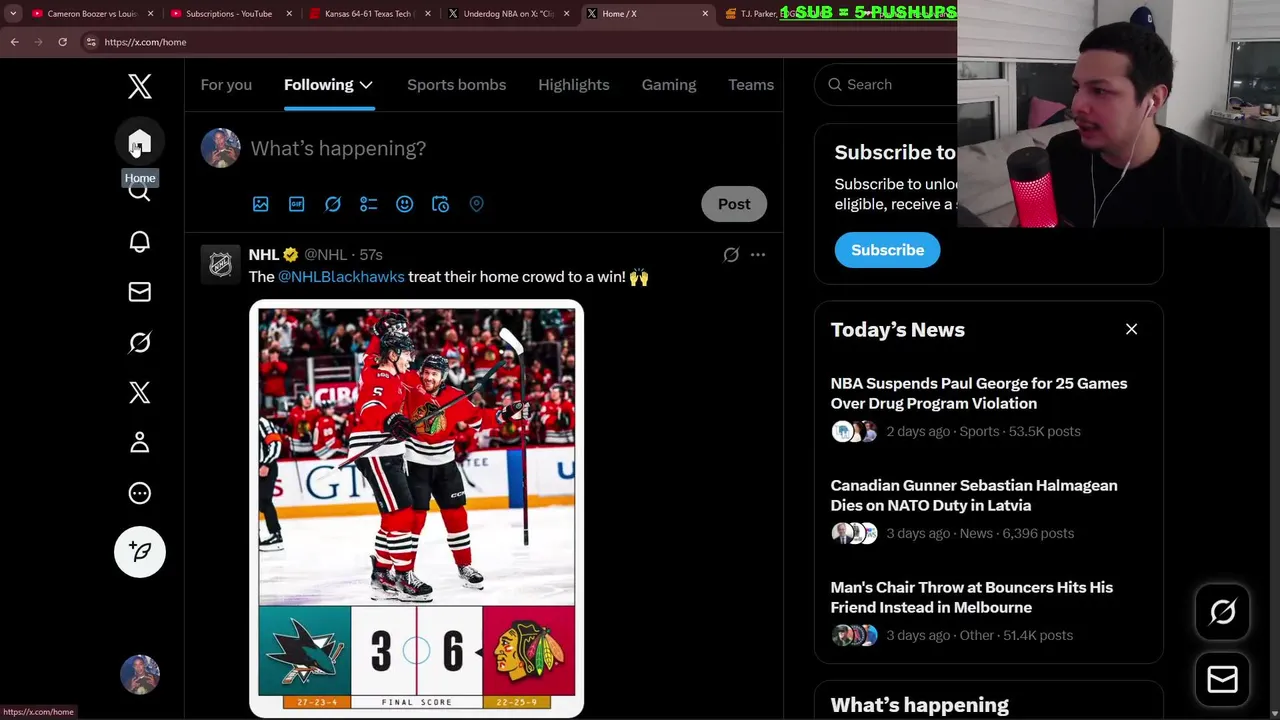Click the white round compose post button

tap(140, 552)
